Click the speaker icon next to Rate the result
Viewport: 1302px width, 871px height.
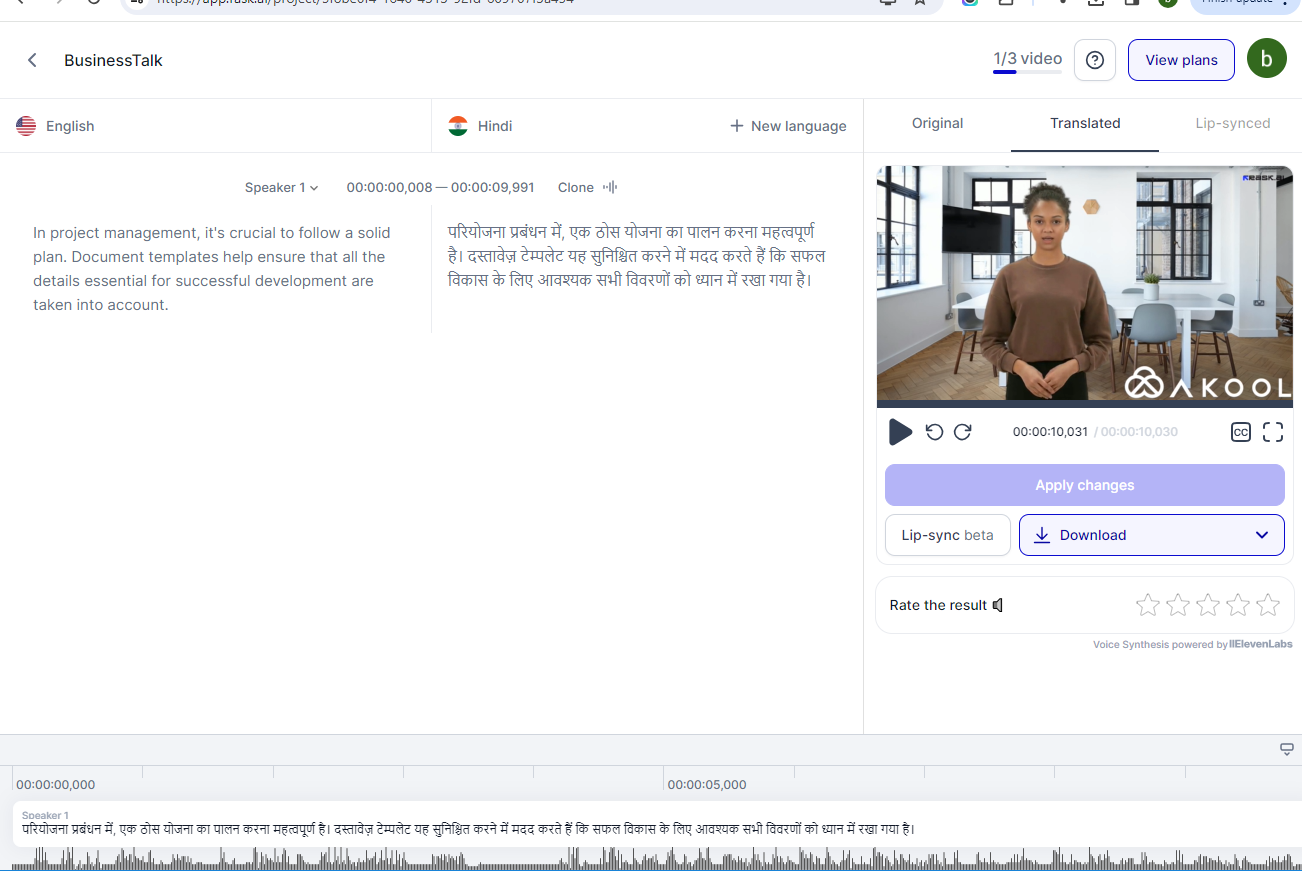coord(998,604)
